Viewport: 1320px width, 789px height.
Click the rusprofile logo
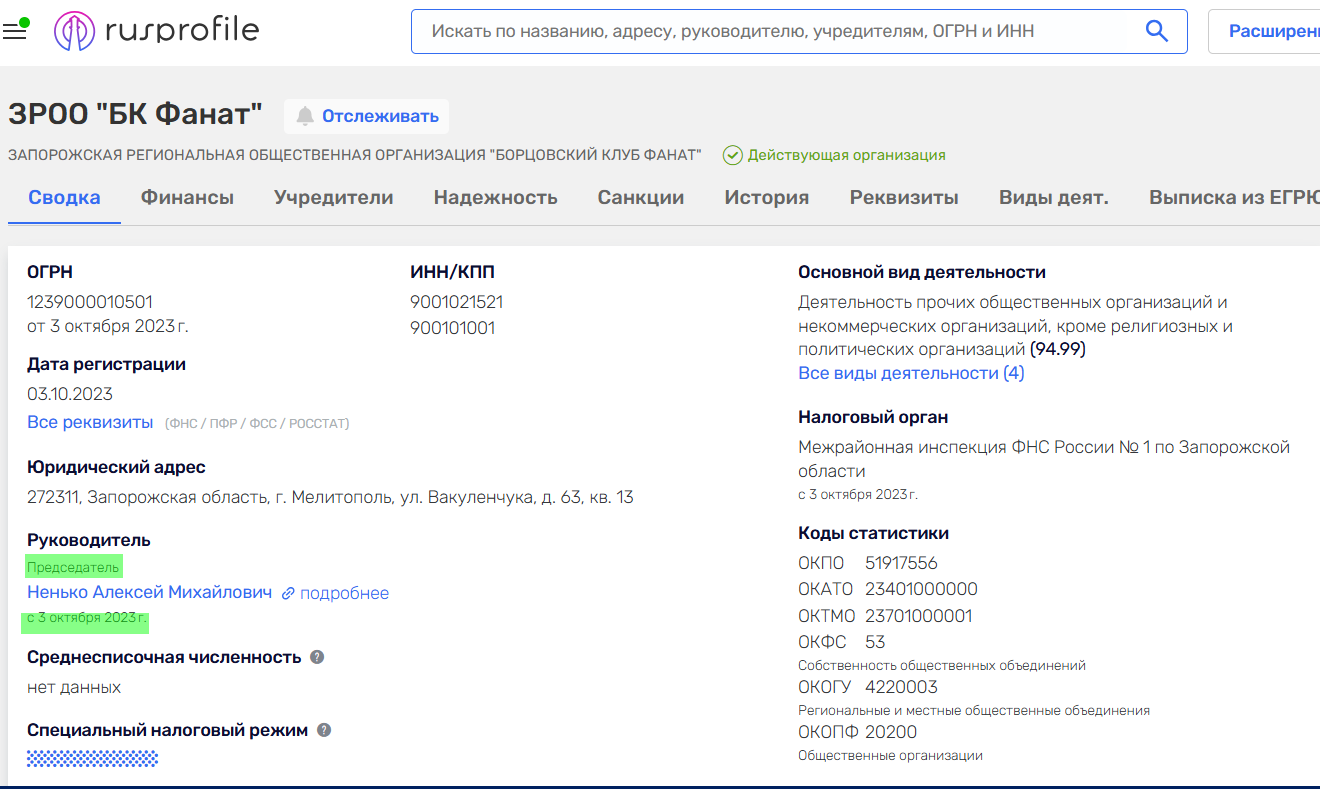(x=157, y=31)
